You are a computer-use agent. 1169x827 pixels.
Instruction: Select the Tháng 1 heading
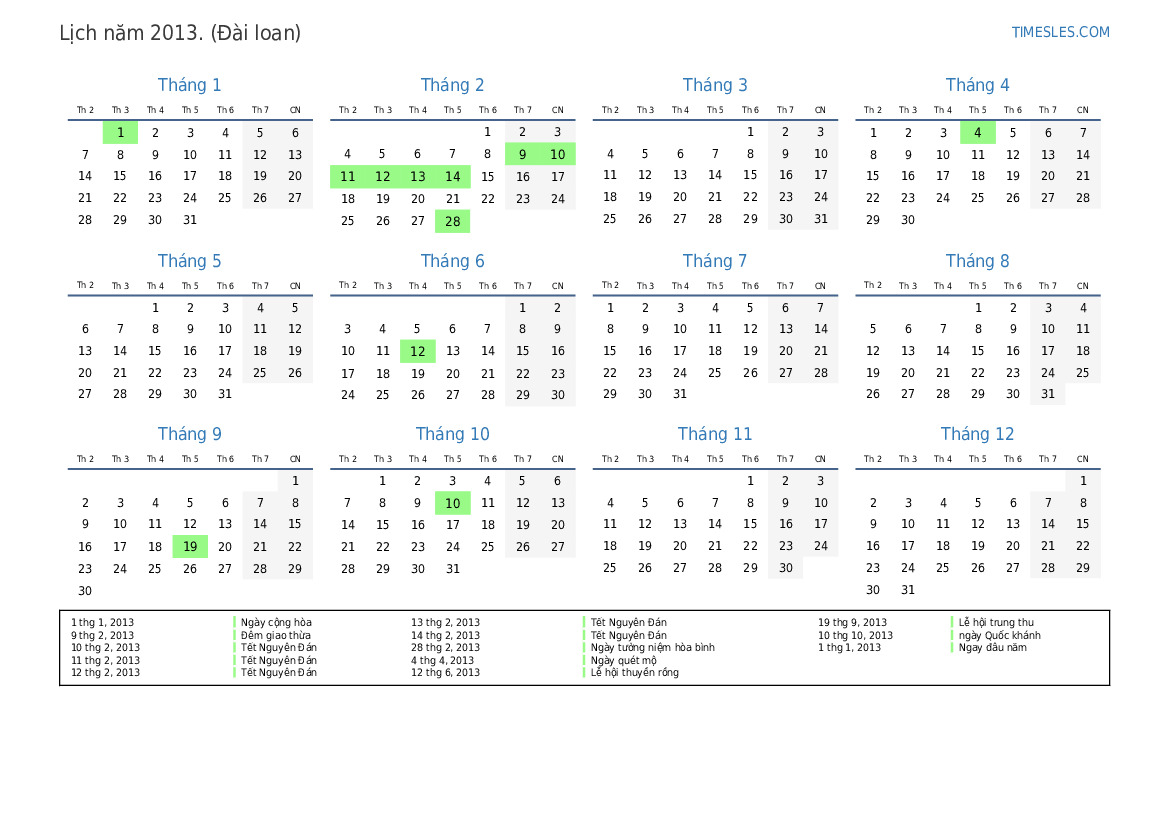pos(189,85)
